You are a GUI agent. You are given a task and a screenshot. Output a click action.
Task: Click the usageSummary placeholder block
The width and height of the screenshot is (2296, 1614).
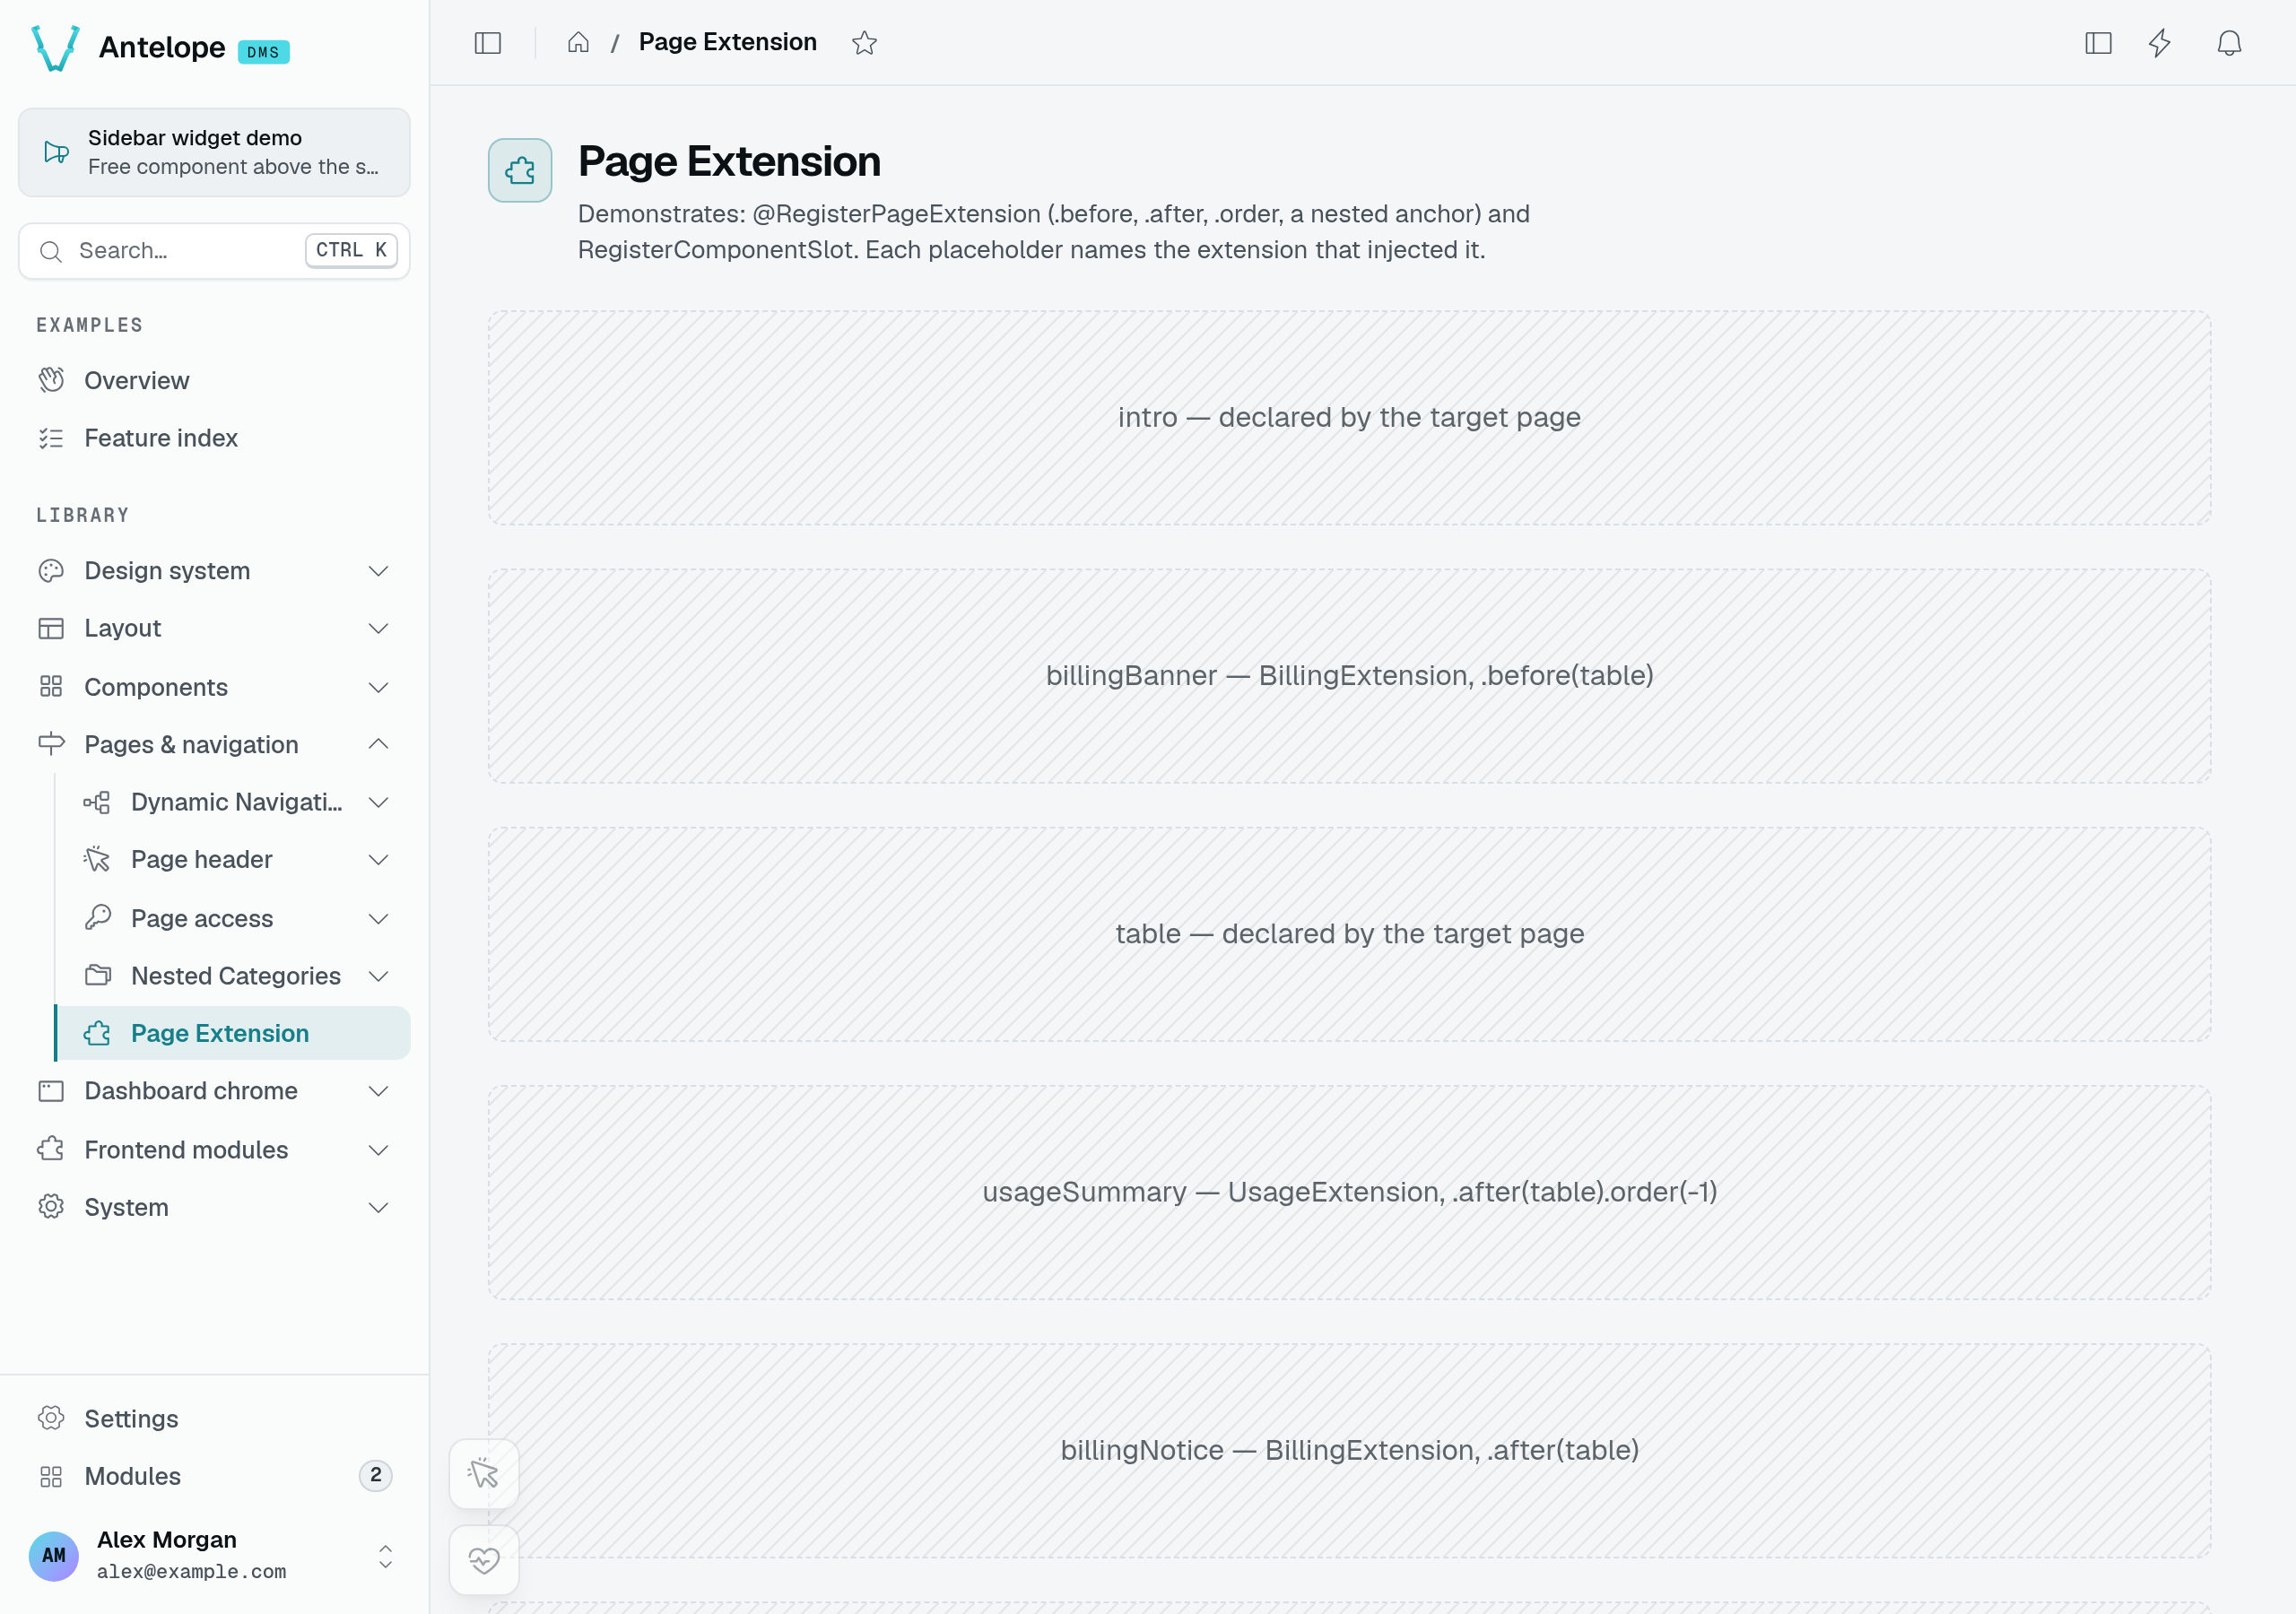point(1349,1192)
